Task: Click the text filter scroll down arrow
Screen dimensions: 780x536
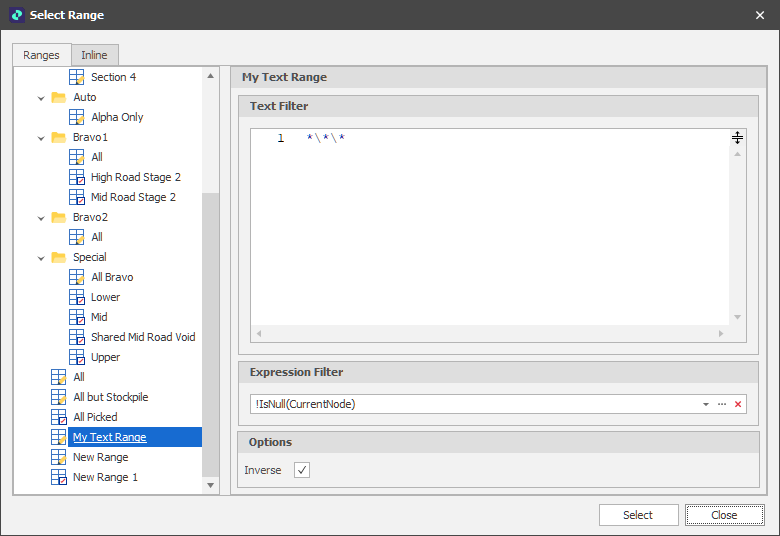Action: (737, 317)
